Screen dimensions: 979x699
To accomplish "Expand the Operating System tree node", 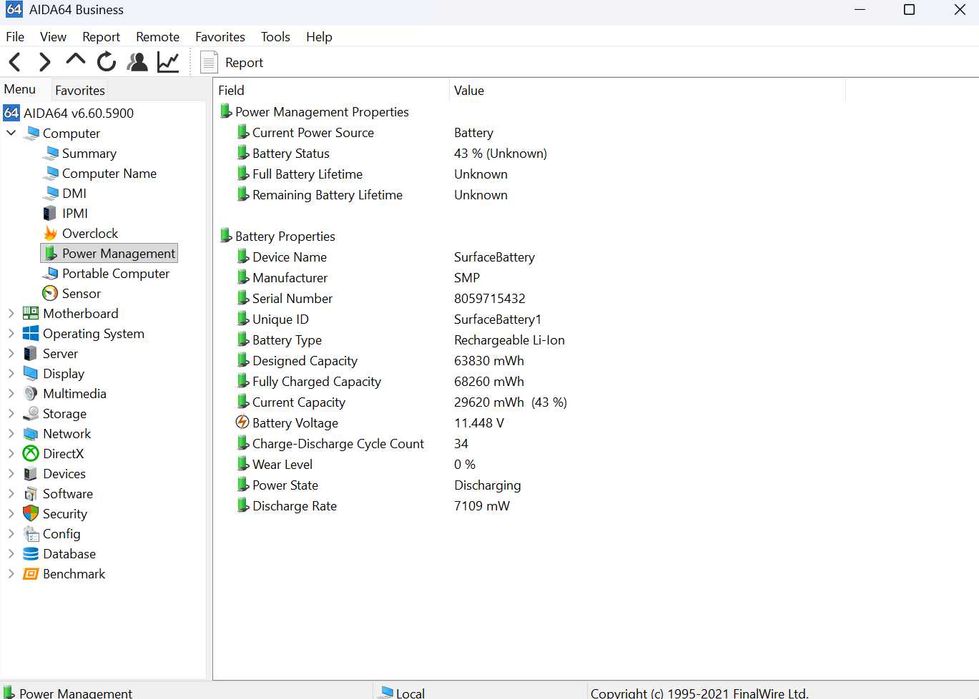I will point(11,333).
